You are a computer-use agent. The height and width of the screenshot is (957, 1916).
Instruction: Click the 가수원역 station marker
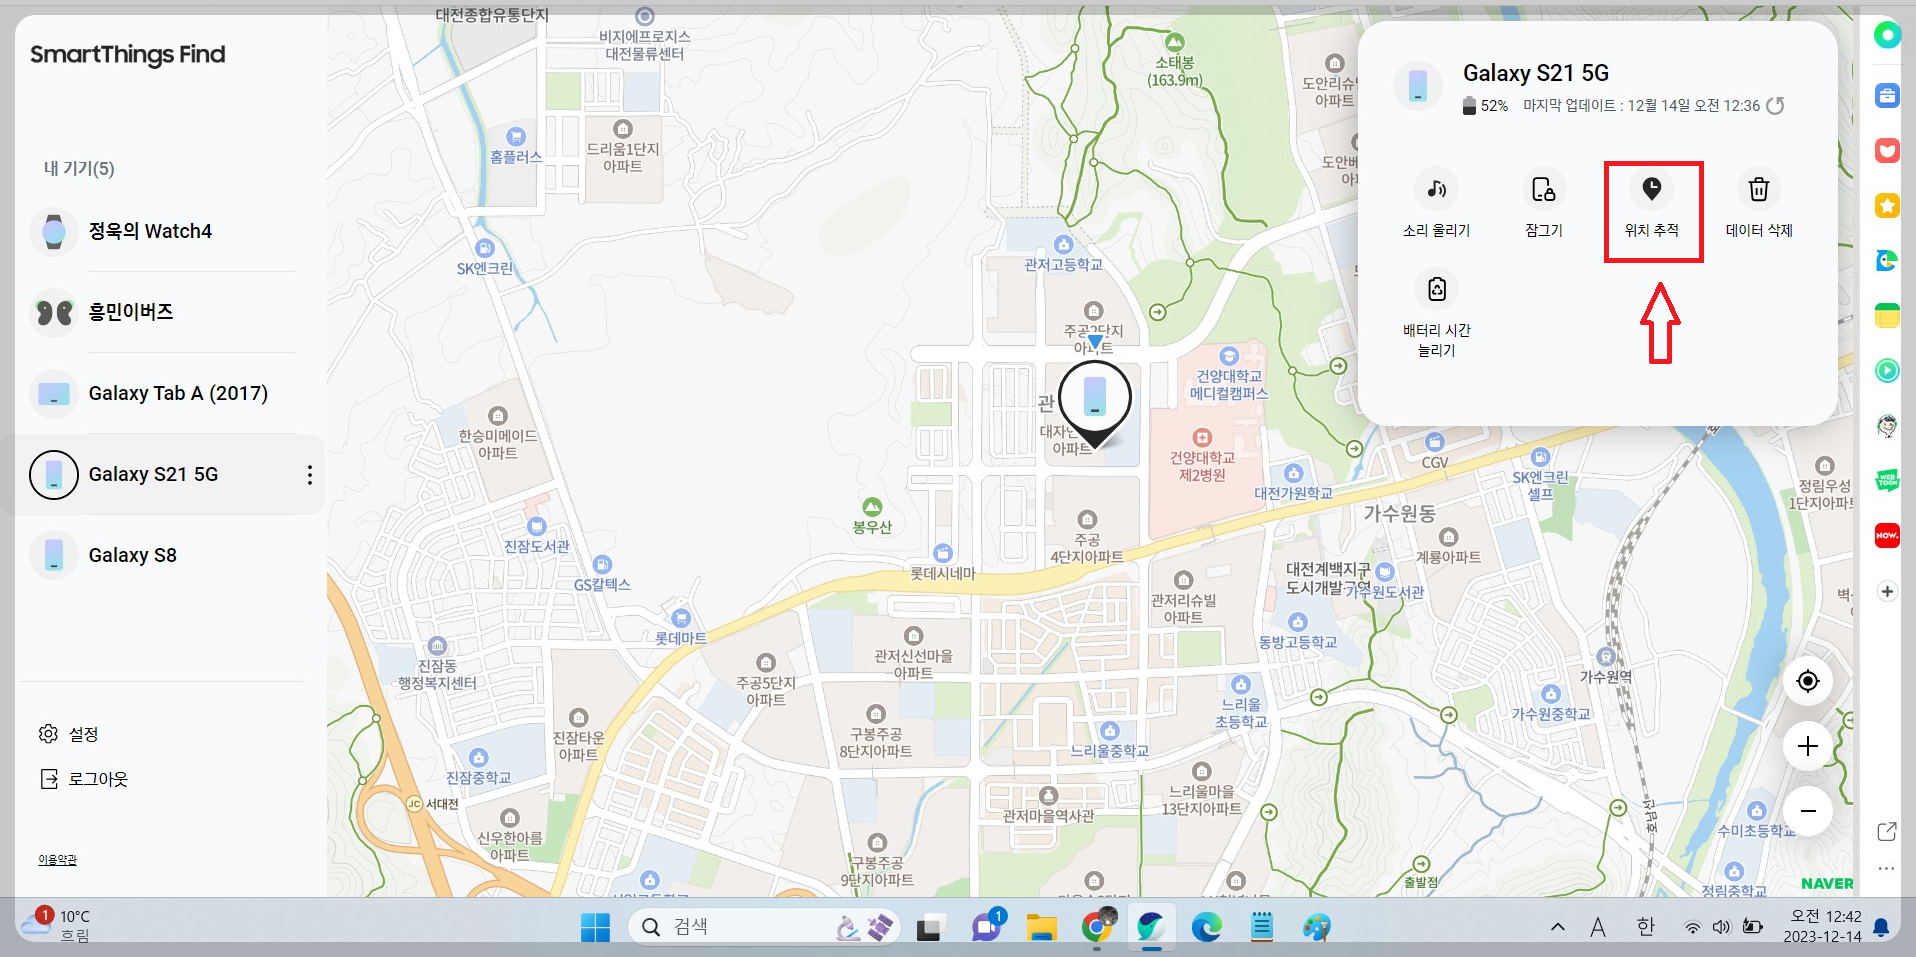click(x=1606, y=666)
